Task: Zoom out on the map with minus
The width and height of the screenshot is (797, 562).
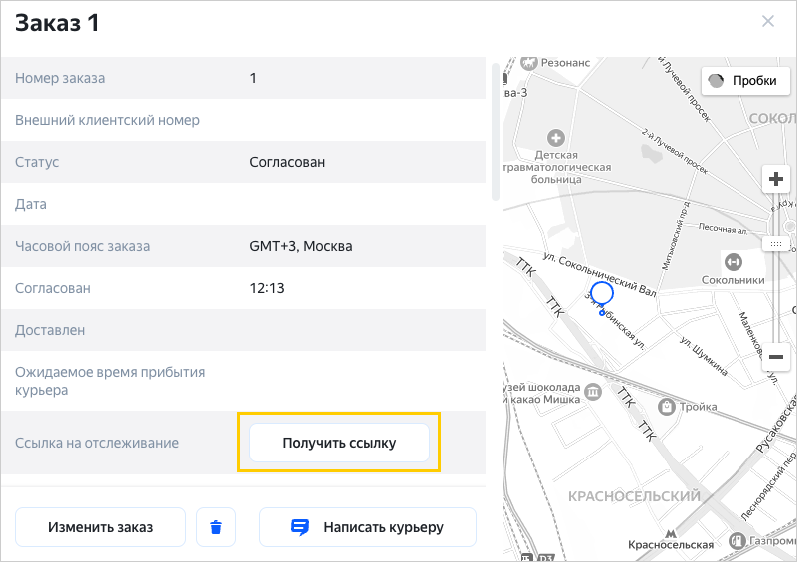Action: click(x=776, y=356)
